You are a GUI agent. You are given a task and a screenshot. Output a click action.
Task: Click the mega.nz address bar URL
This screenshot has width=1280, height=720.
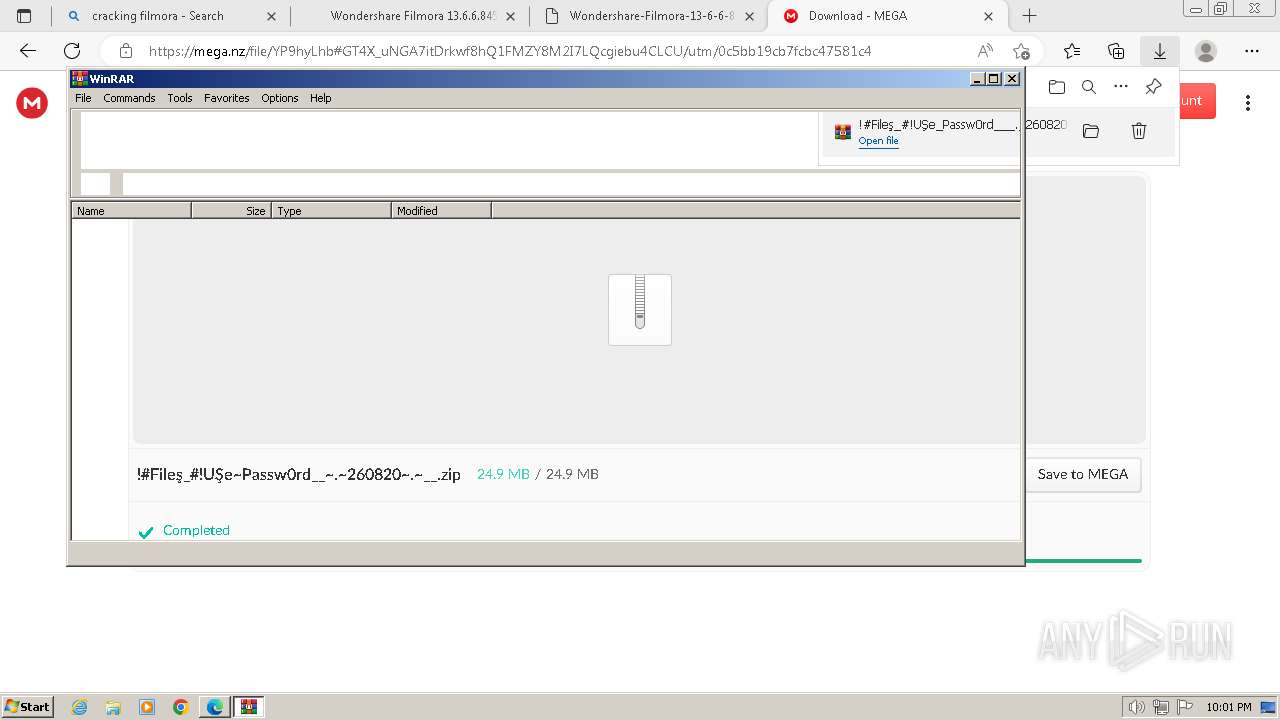(x=510, y=51)
